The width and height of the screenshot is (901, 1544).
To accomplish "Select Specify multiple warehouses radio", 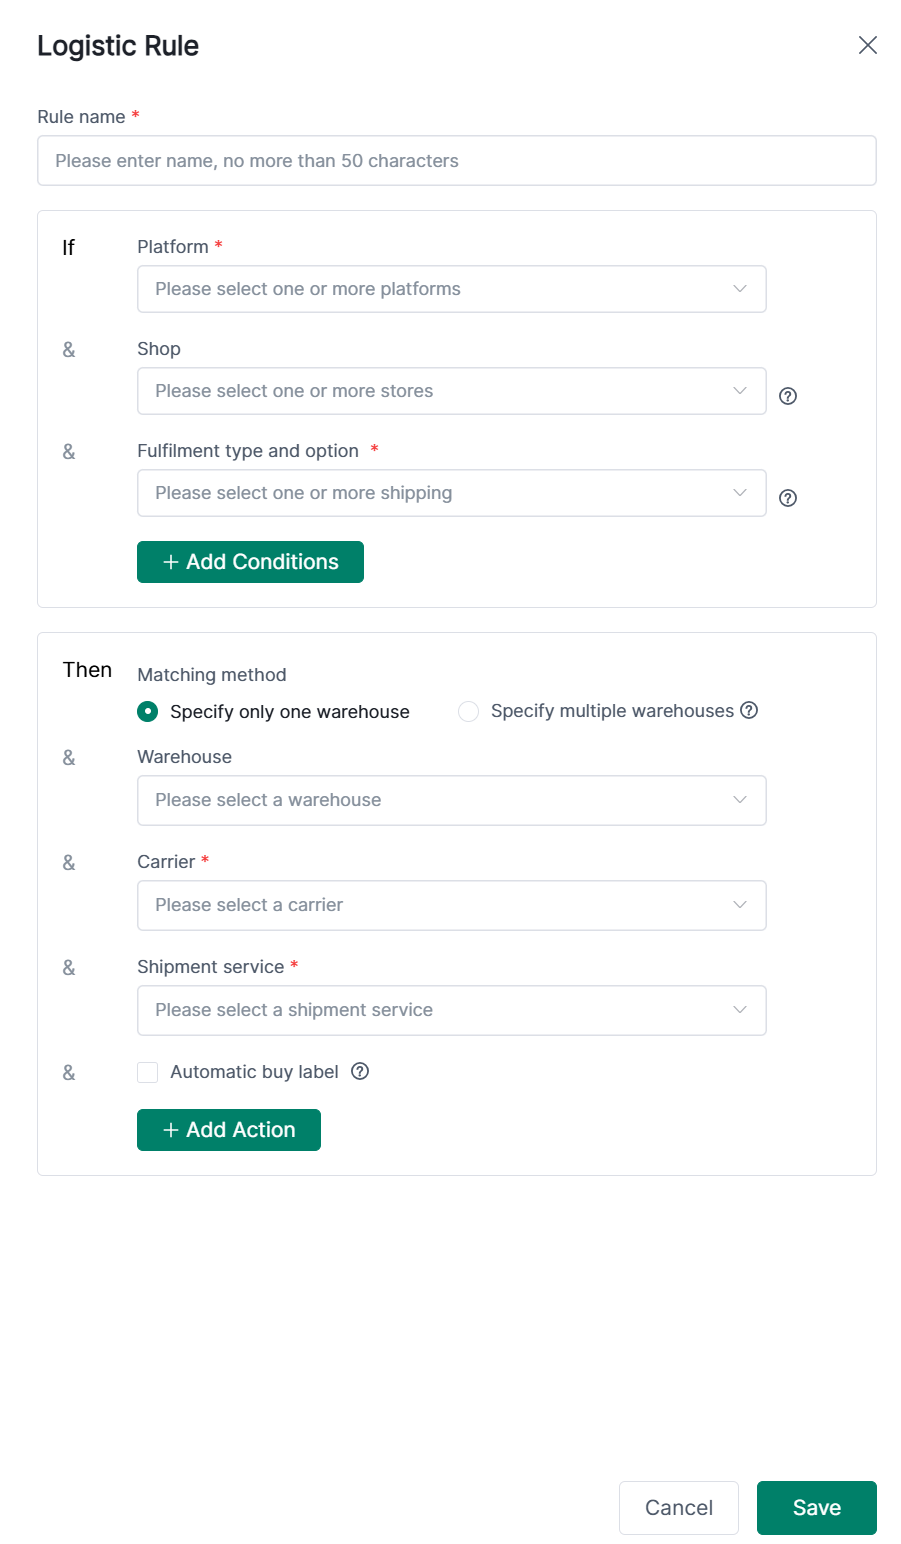I will pyautogui.click(x=468, y=711).
